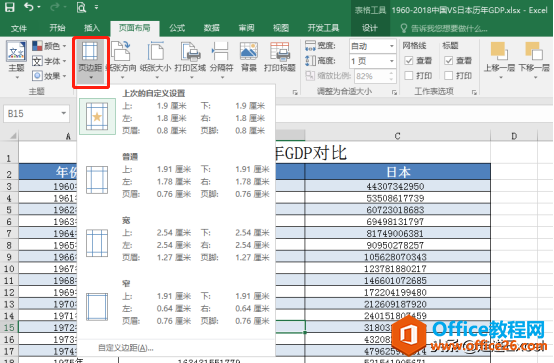Viewport: 554px width, 363px height.
Task: Toggle 标题 打印 (Headings Print) checkbox
Action: tap(449, 75)
